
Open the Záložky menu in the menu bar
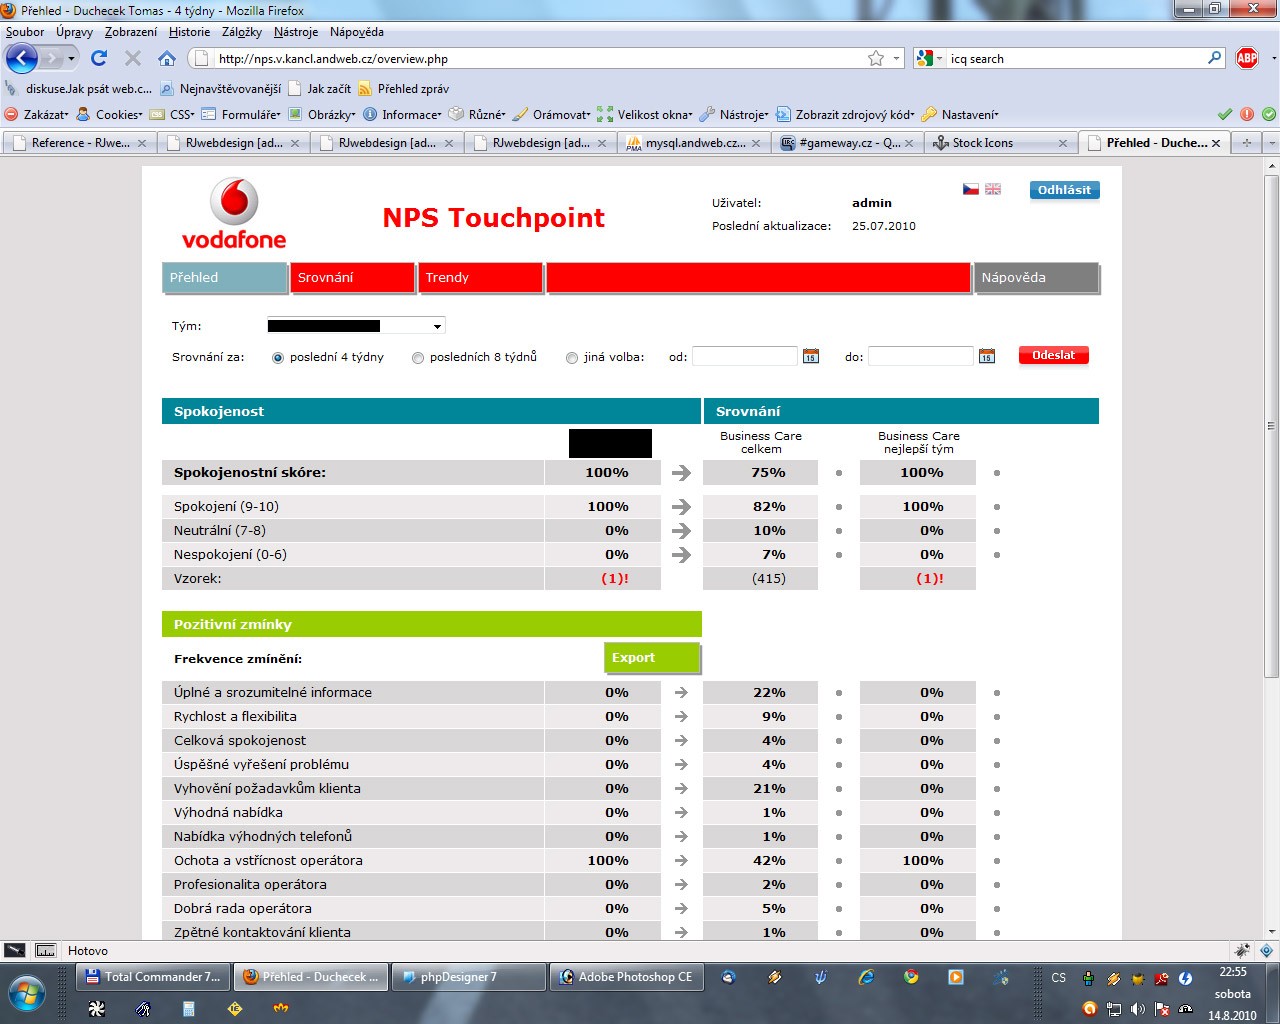pyautogui.click(x=242, y=32)
